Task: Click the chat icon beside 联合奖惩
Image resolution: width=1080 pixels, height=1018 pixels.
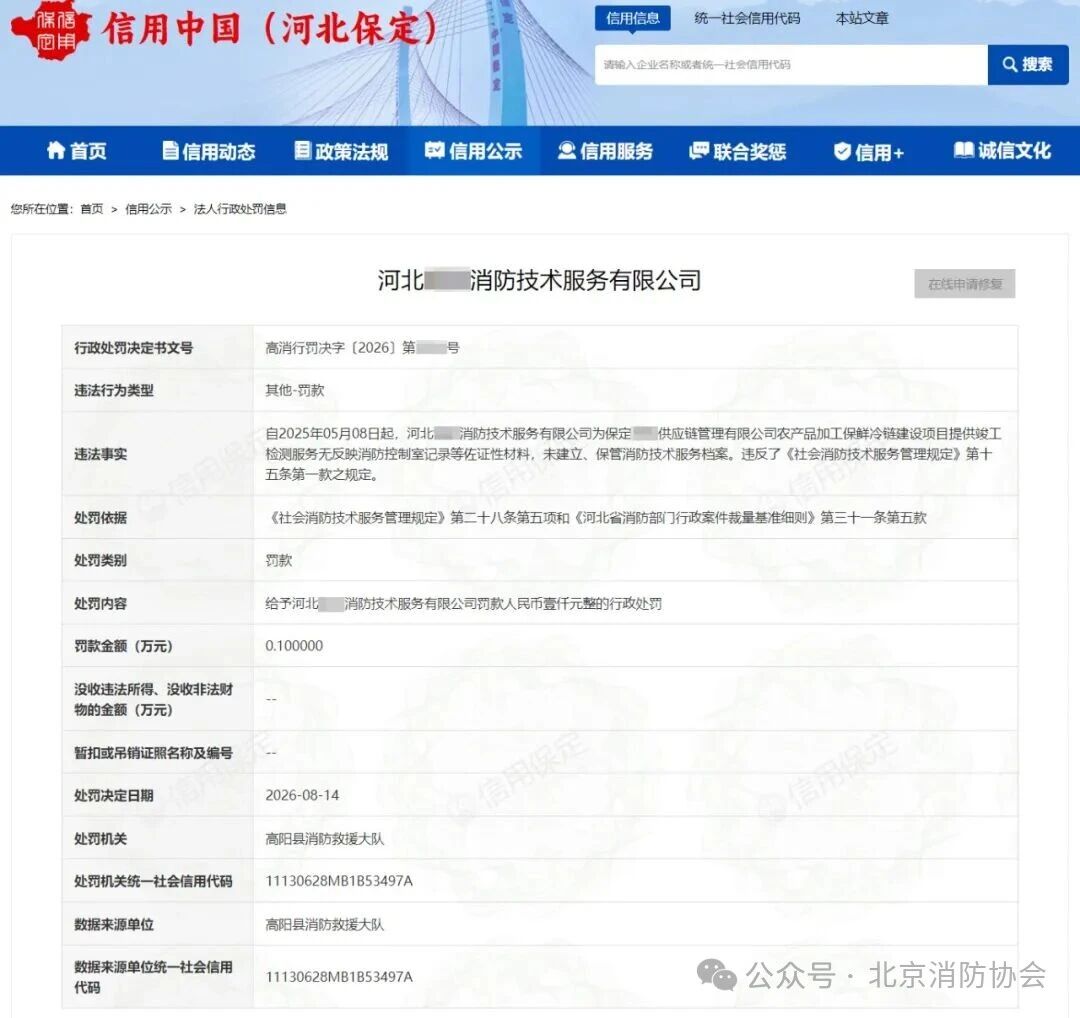Action: pyautogui.click(x=699, y=150)
